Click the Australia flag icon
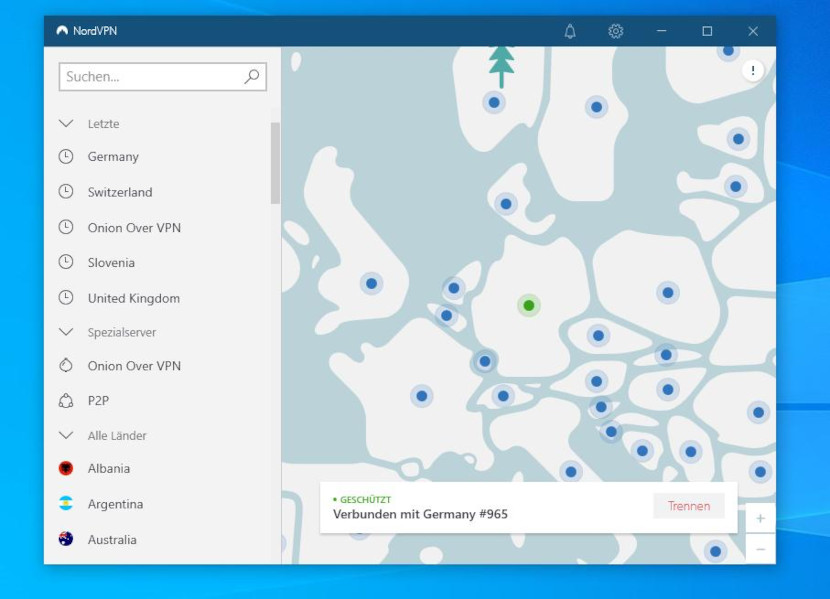The width and height of the screenshot is (830, 599). click(x=66, y=539)
